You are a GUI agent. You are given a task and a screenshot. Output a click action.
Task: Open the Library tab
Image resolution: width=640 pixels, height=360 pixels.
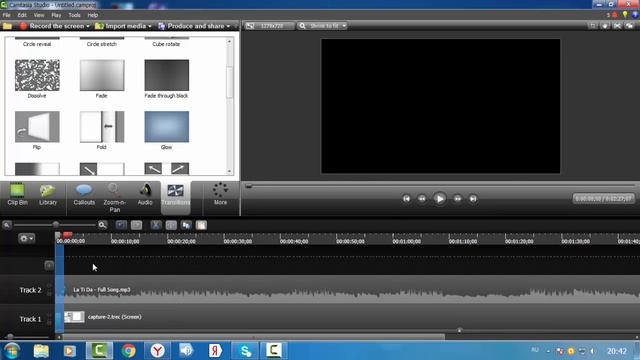pyautogui.click(x=48, y=195)
